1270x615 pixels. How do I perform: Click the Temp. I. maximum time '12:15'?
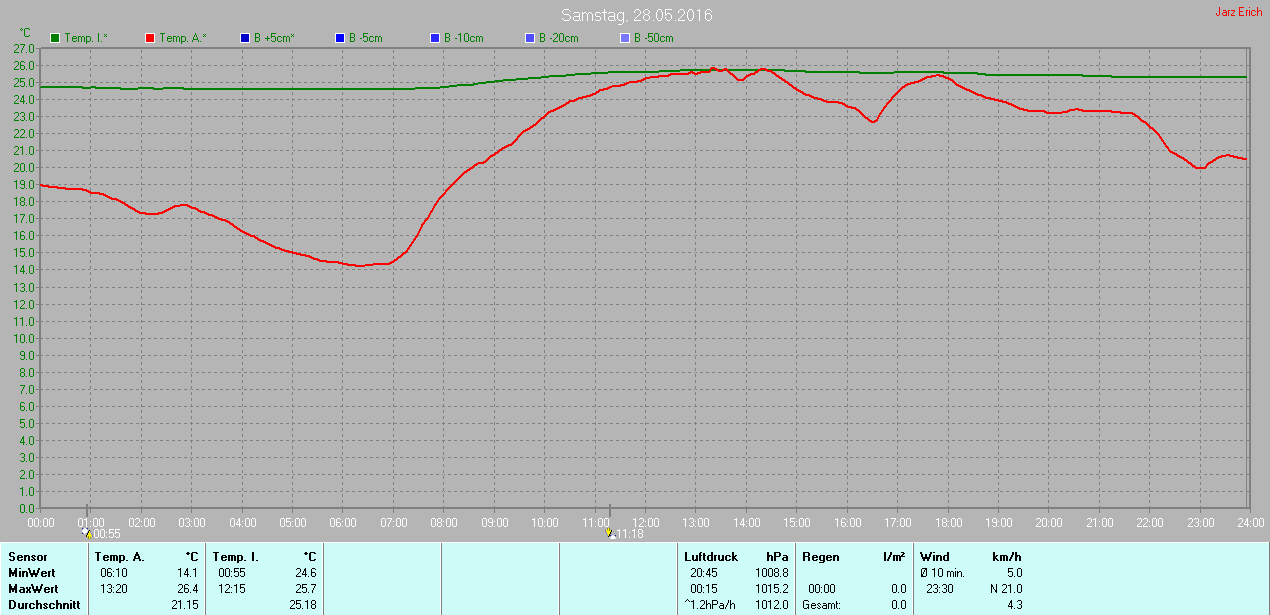(x=231, y=589)
